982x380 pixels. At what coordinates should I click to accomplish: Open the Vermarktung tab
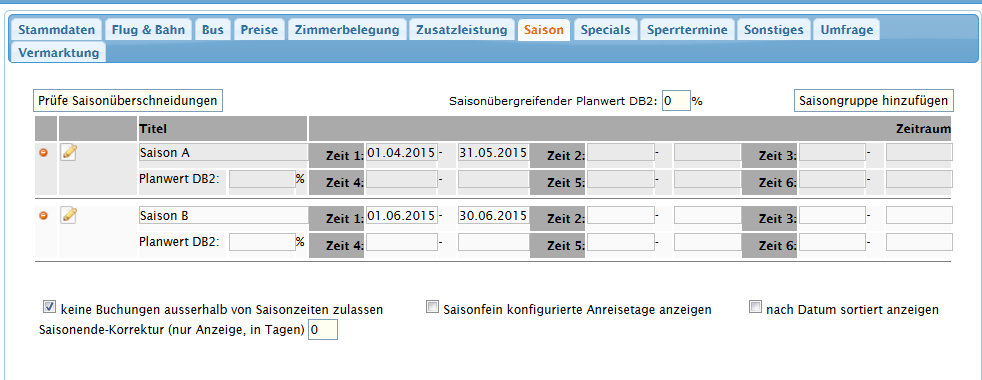tap(59, 53)
